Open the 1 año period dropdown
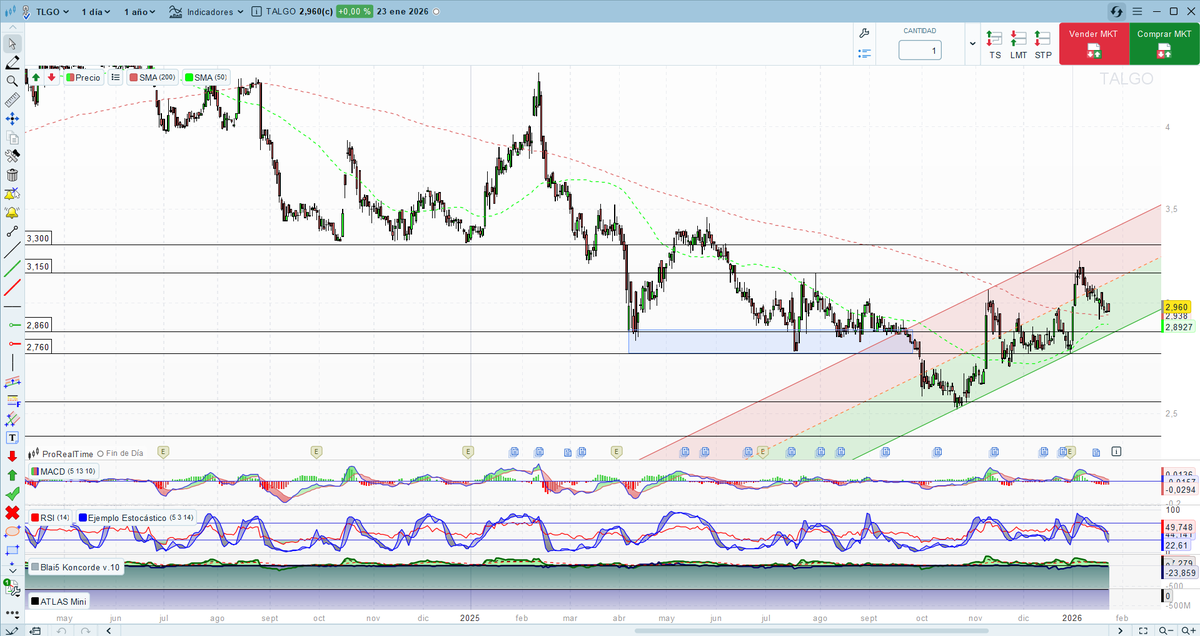Image resolution: width=1200 pixels, height=636 pixels. click(x=140, y=12)
